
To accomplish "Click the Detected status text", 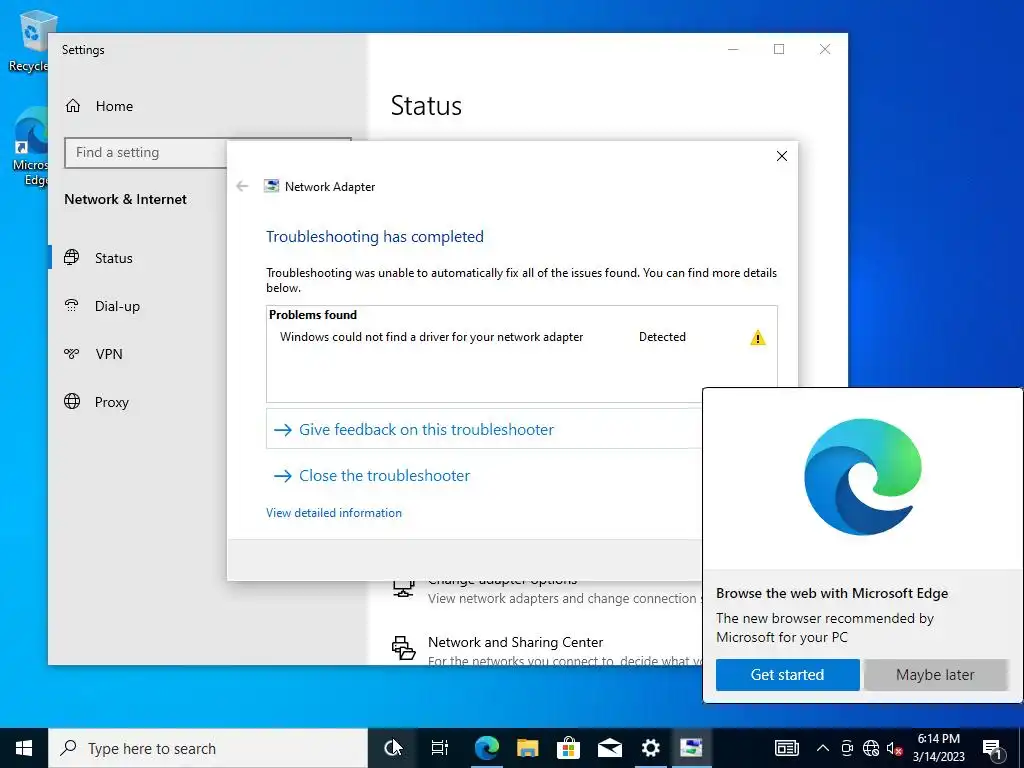I will pos(662,337).
